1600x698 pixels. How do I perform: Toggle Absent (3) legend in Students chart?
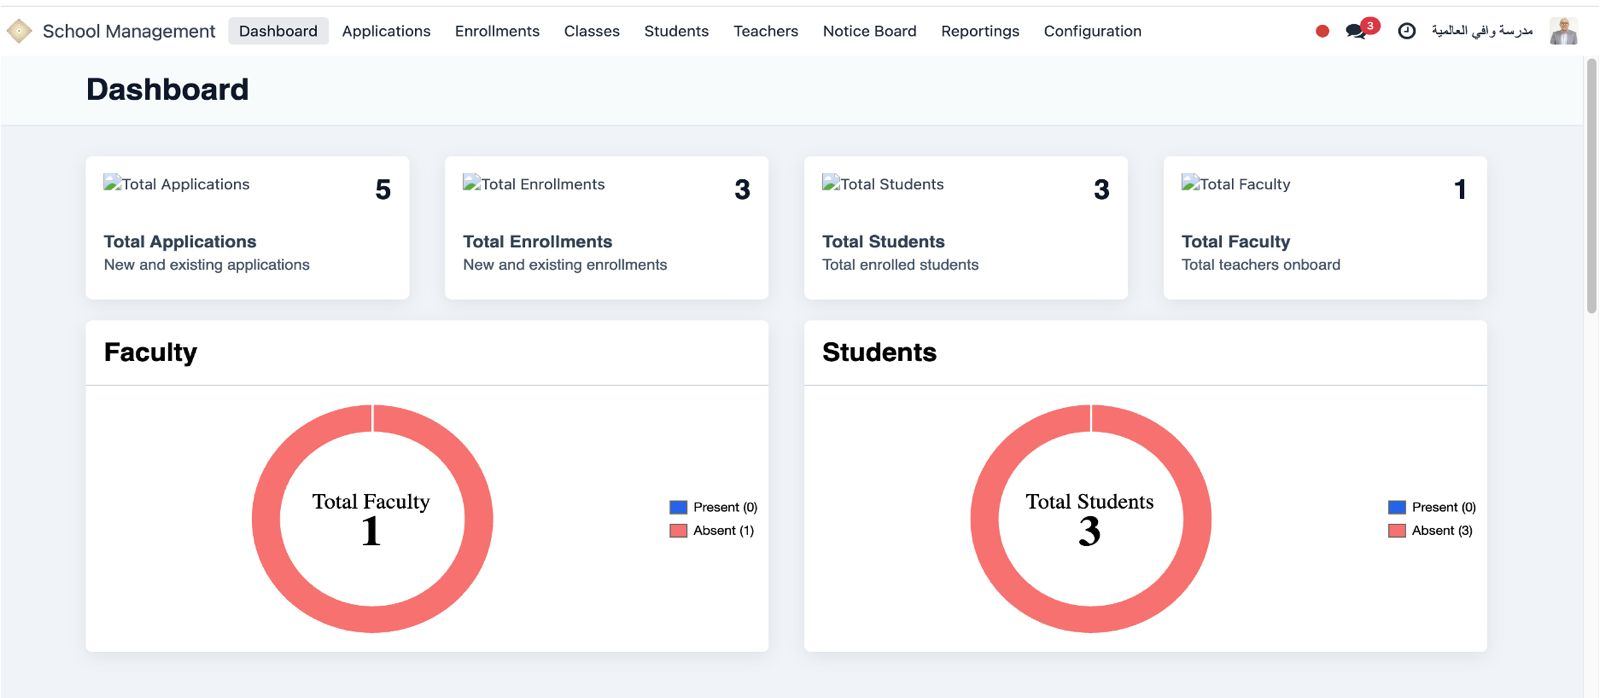pos(1430,530)
